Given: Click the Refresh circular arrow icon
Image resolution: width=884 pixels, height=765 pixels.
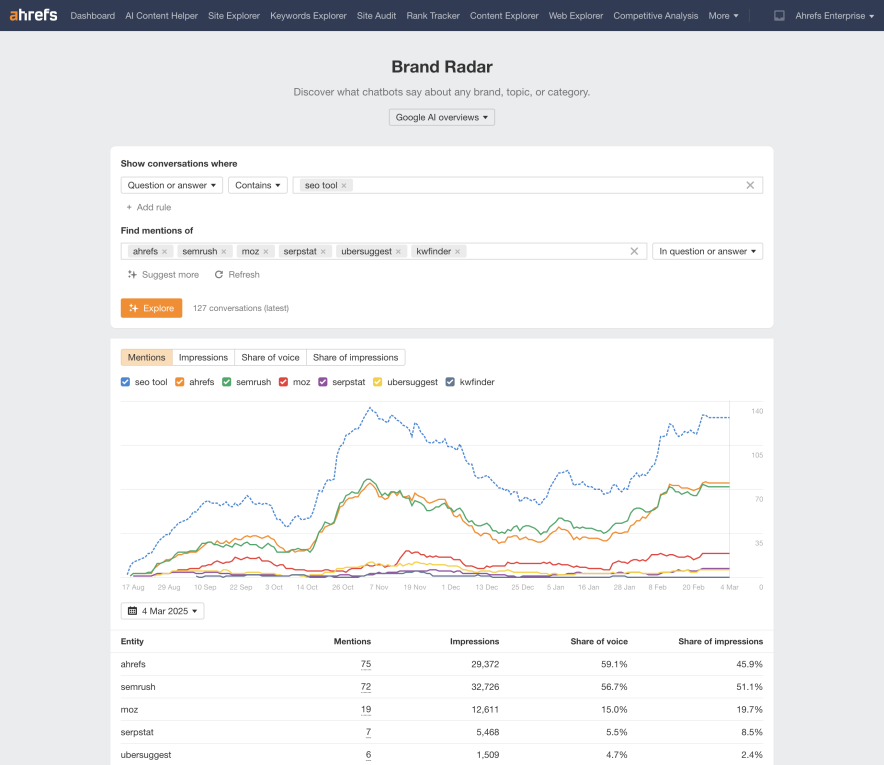Looking at the screenshot, I should coord(219,275).
